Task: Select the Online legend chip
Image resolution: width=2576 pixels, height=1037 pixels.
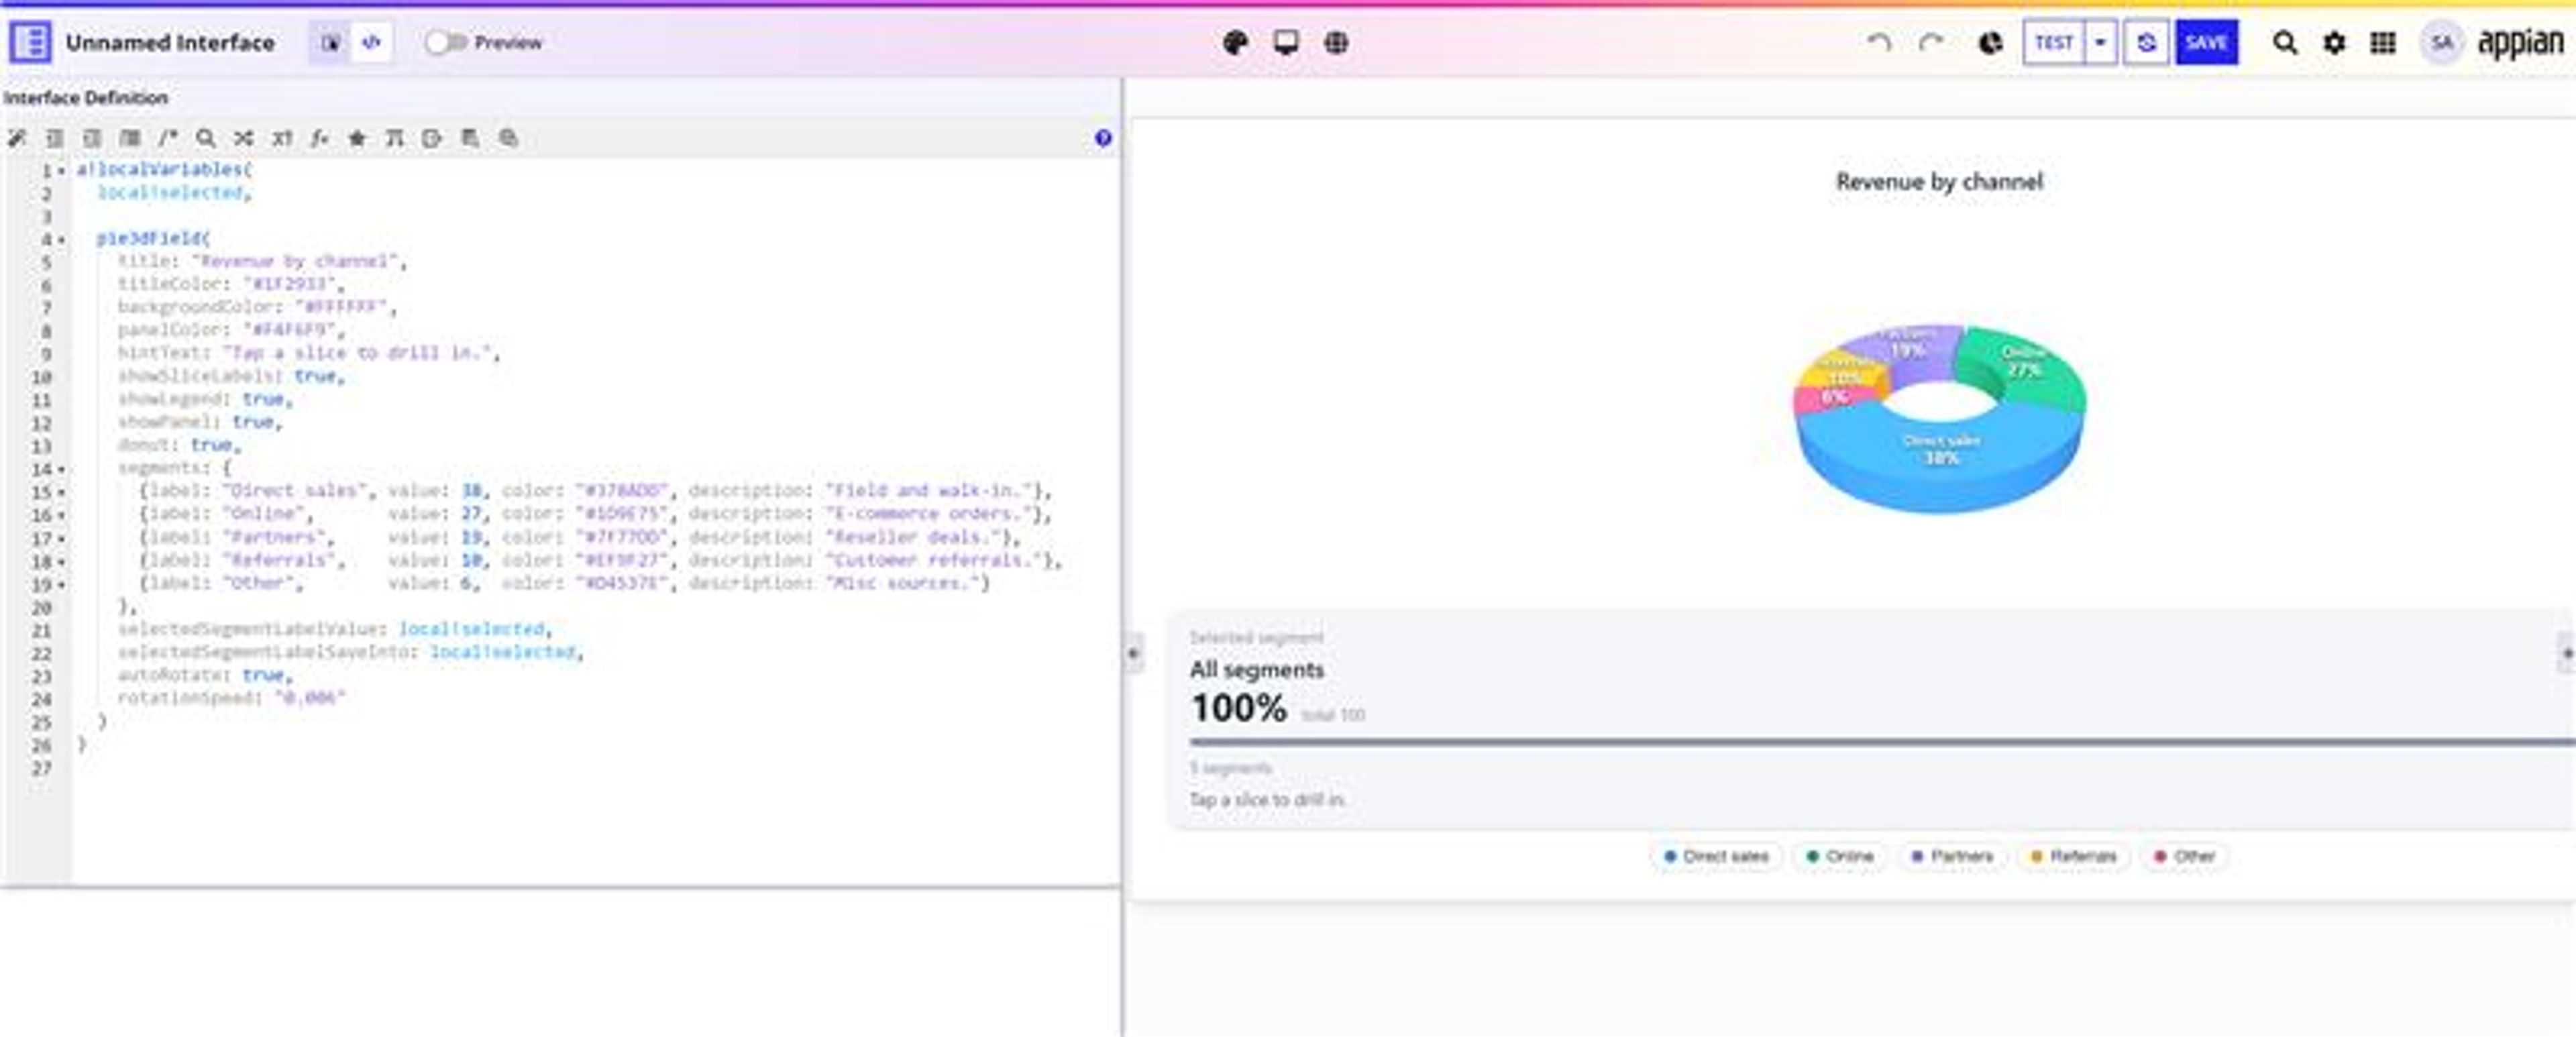Action: pyautogui.click(x=1840, y=856)
